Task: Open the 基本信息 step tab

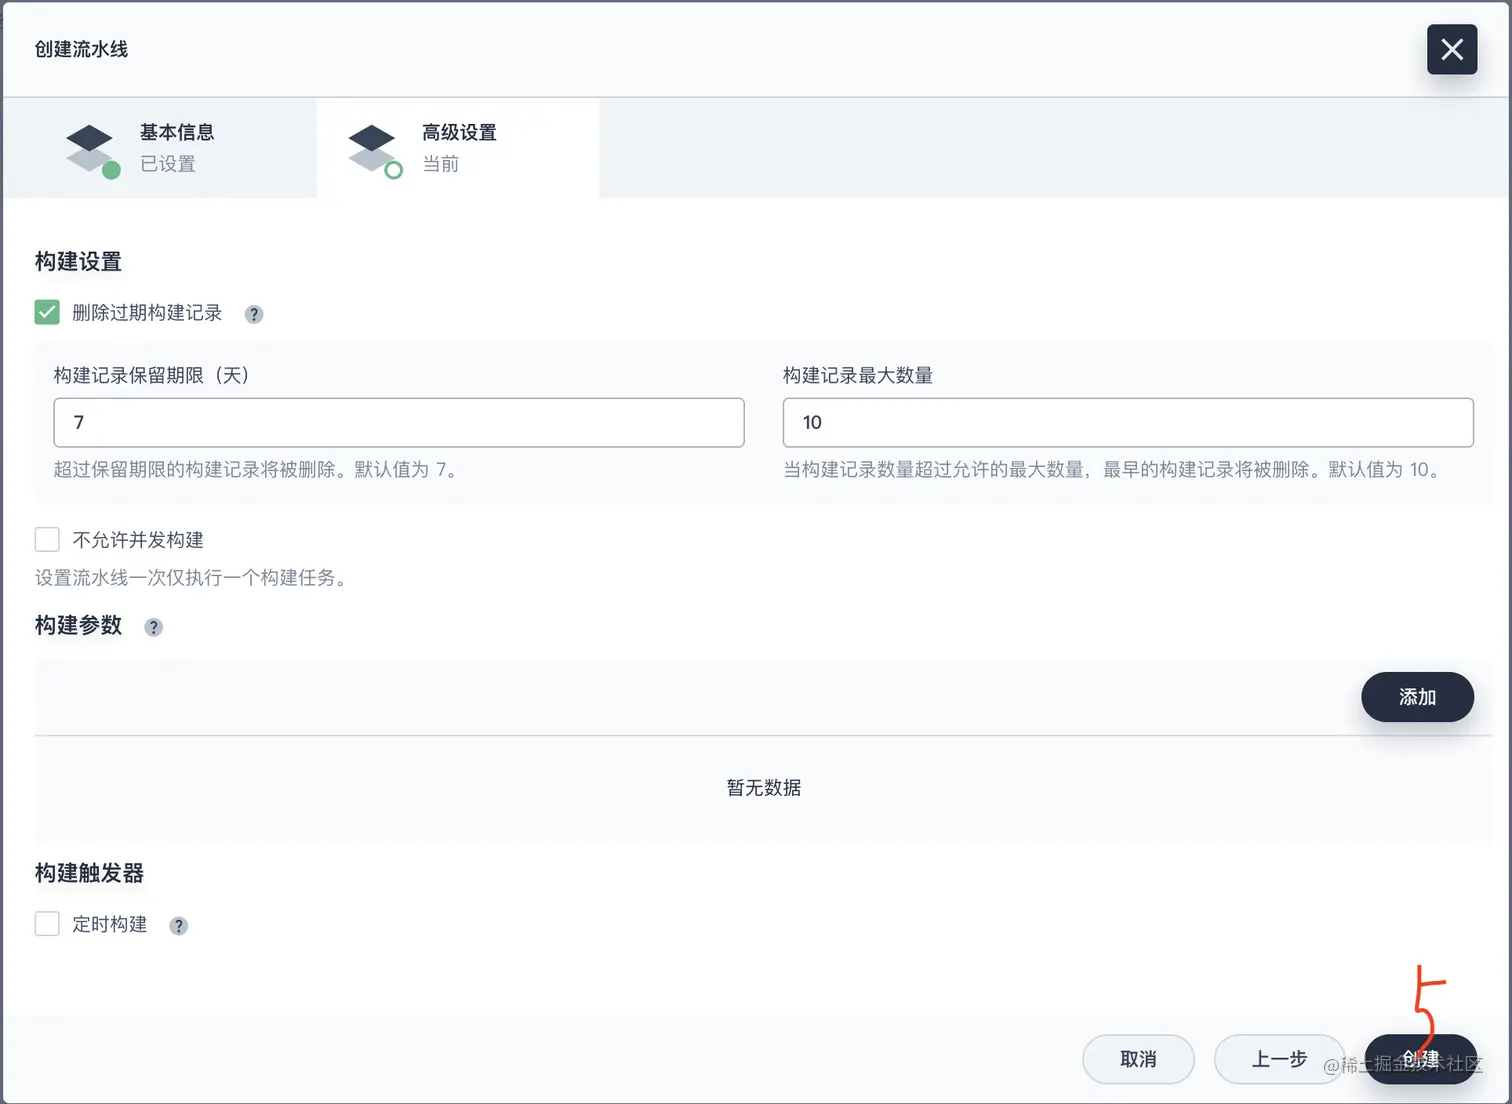Action: pos(160,148)
